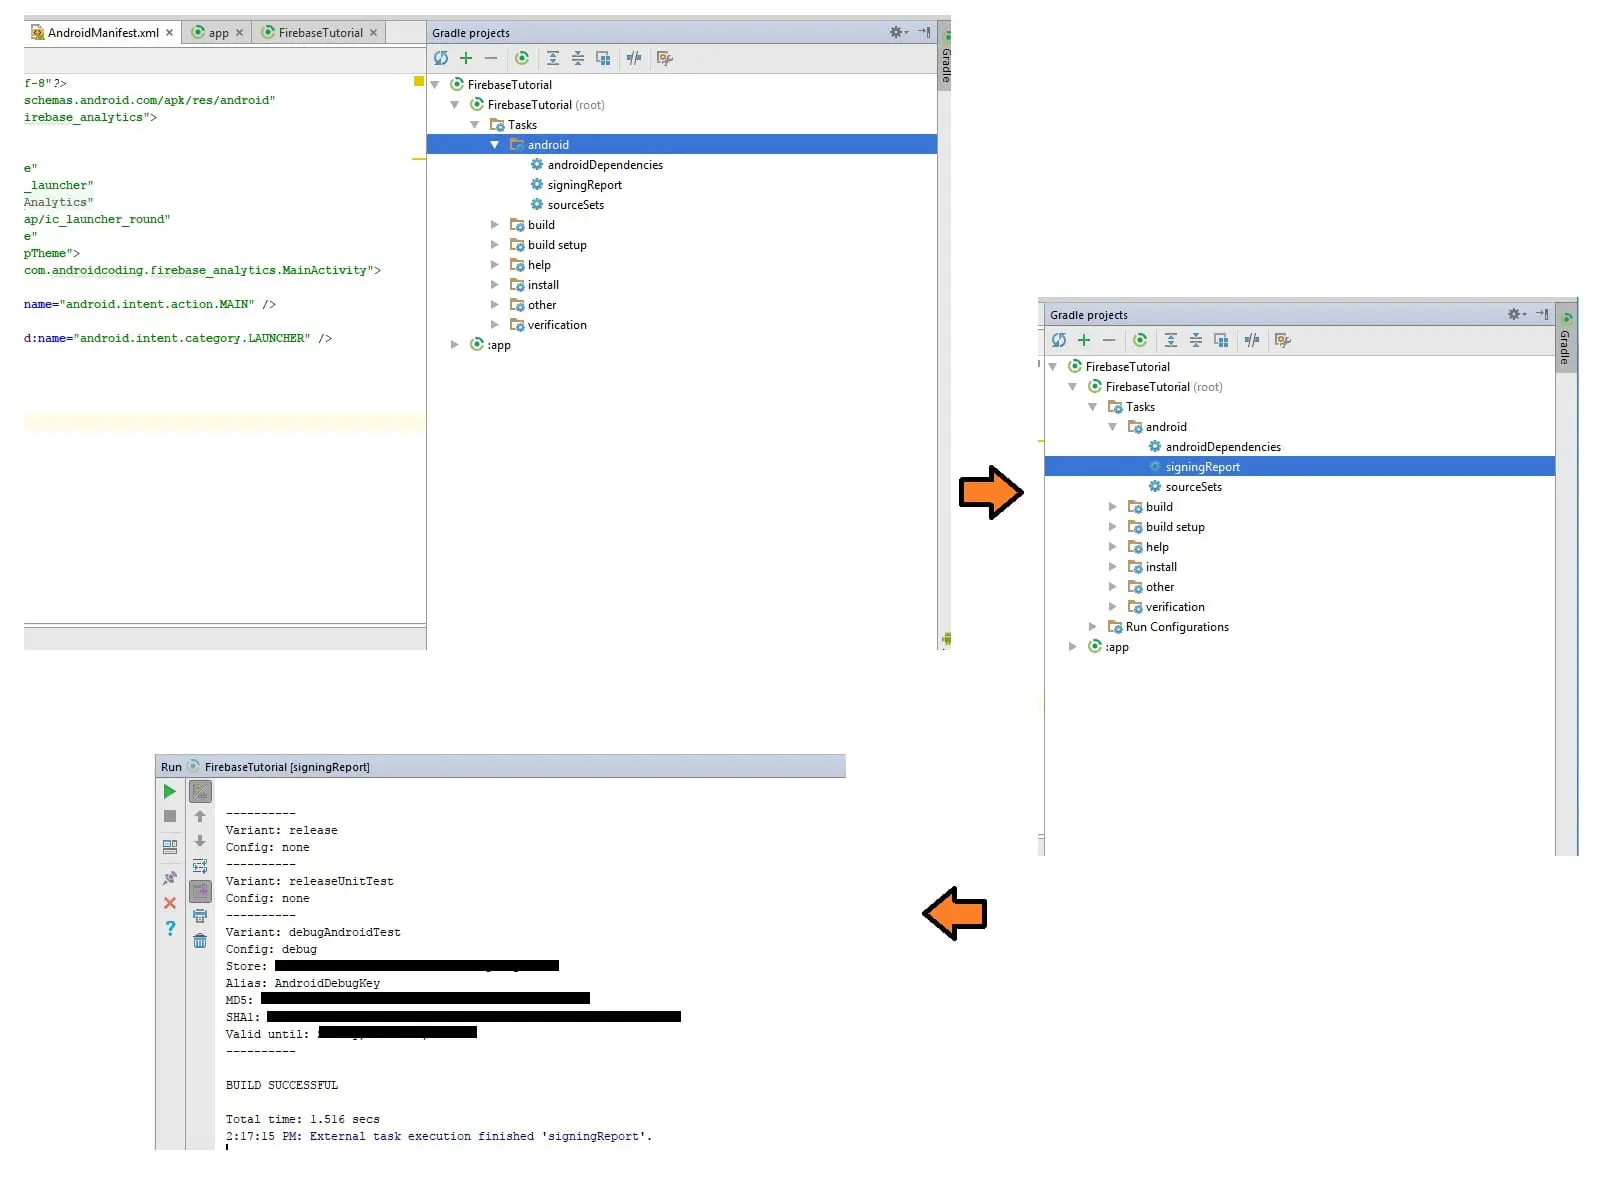Expand help folder in left Gradle tree

tap(494, 265)
